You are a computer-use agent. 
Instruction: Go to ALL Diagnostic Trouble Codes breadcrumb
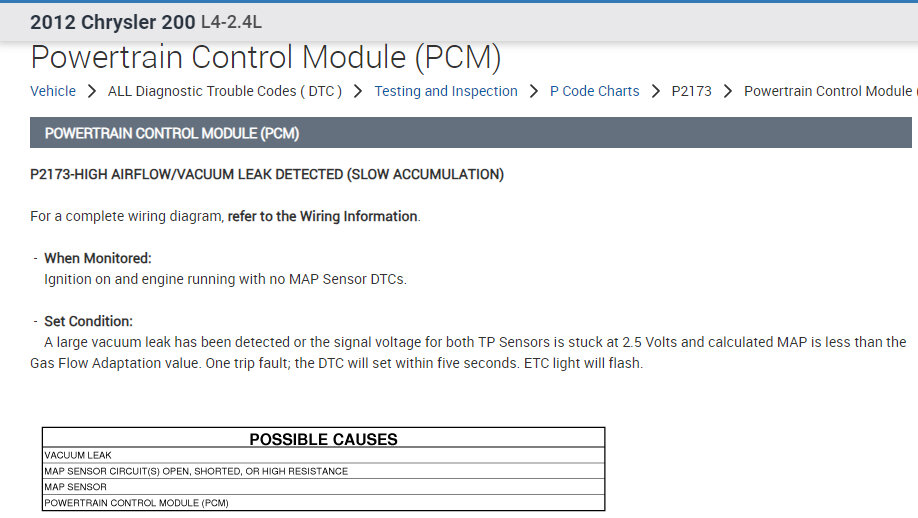click(225, 91)
